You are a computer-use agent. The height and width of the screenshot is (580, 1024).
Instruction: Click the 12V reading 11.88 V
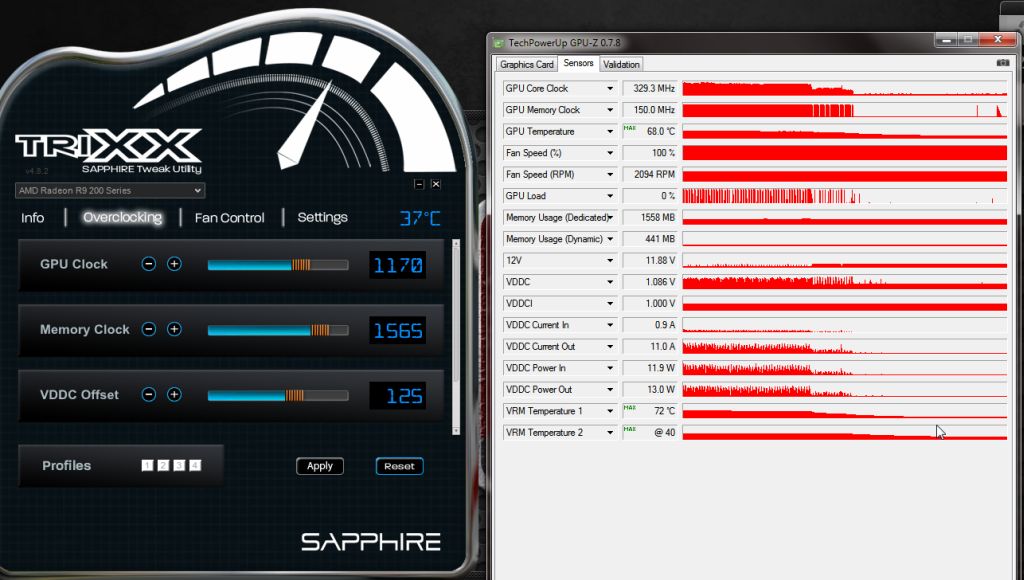(650, 261)
